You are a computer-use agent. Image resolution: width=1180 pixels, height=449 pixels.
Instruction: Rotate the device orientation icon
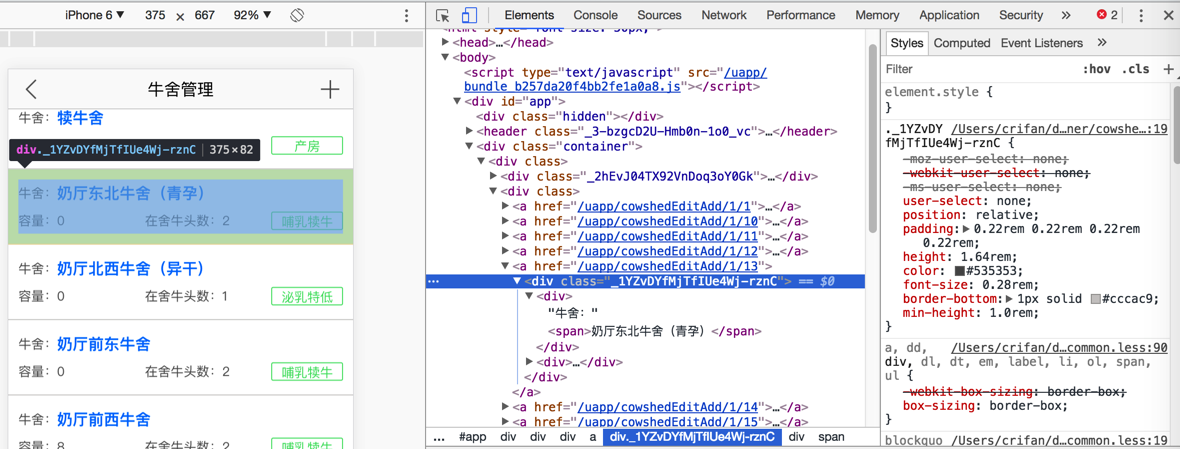point(296,15)
